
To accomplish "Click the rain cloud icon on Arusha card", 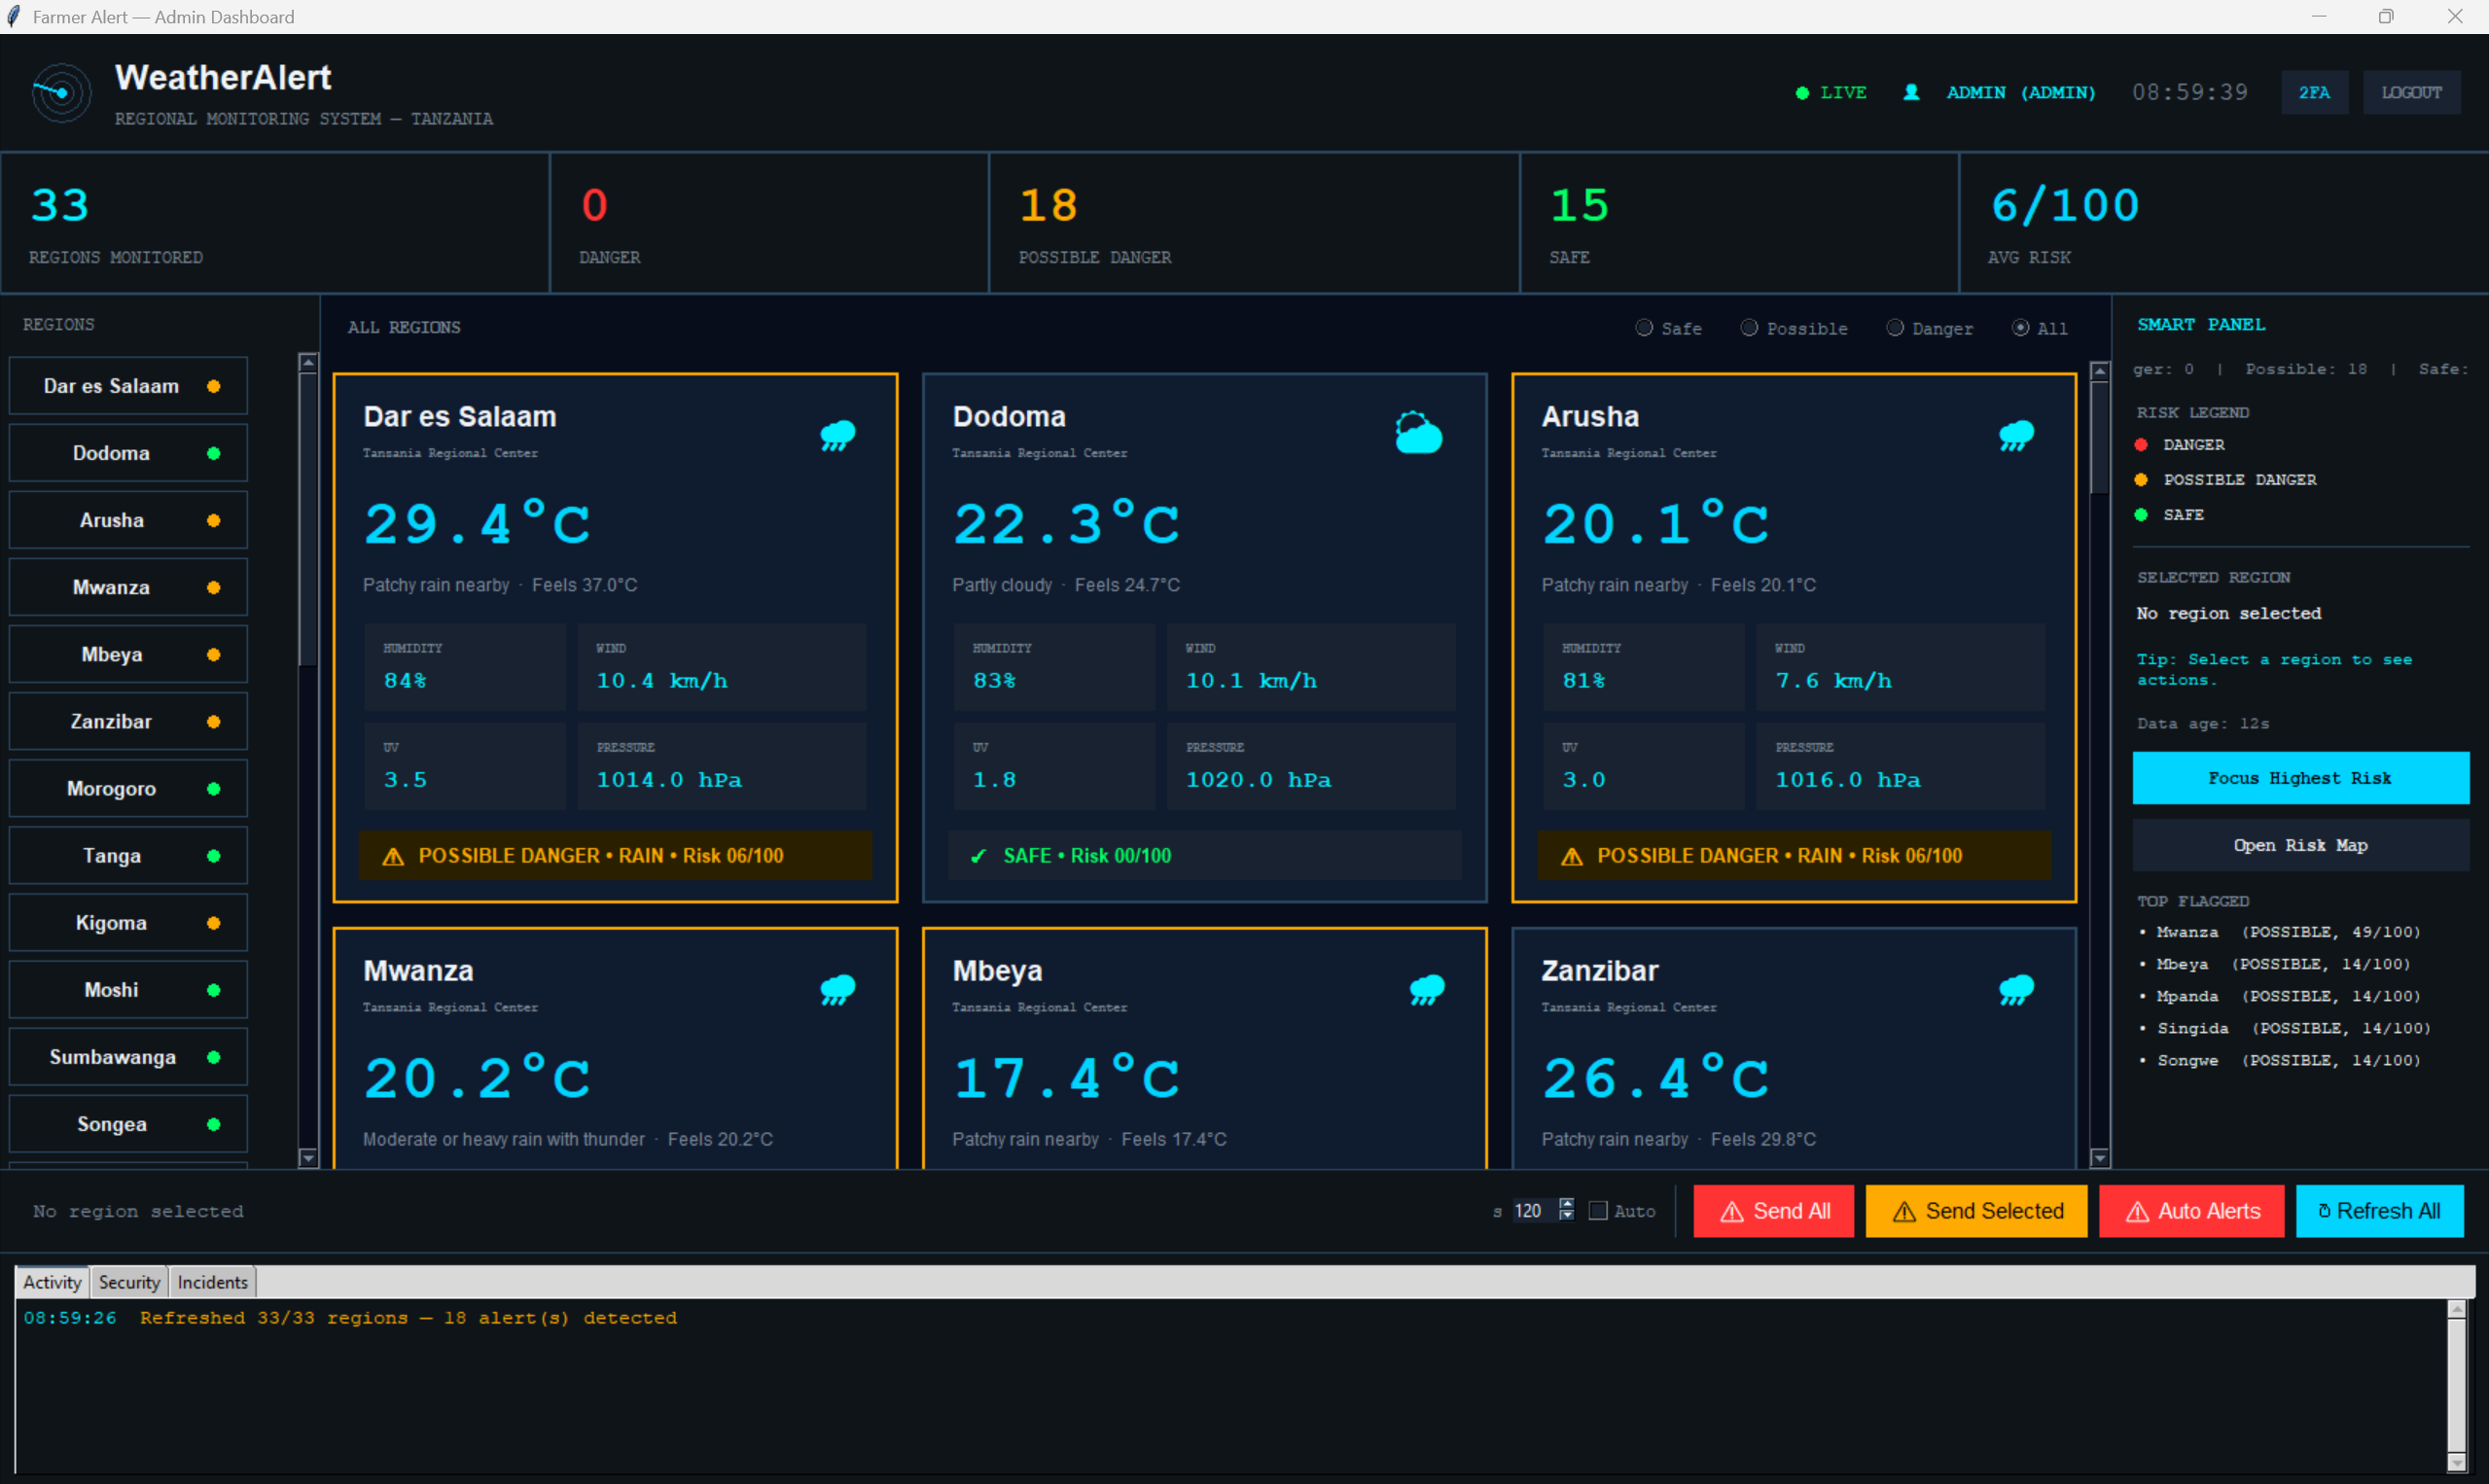I will (2016, 435).
